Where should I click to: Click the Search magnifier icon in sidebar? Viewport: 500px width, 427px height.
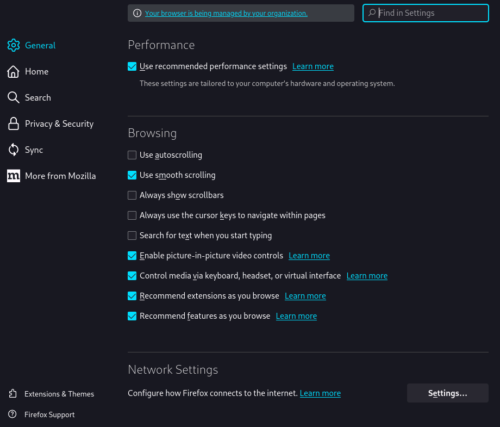[13, 98]
